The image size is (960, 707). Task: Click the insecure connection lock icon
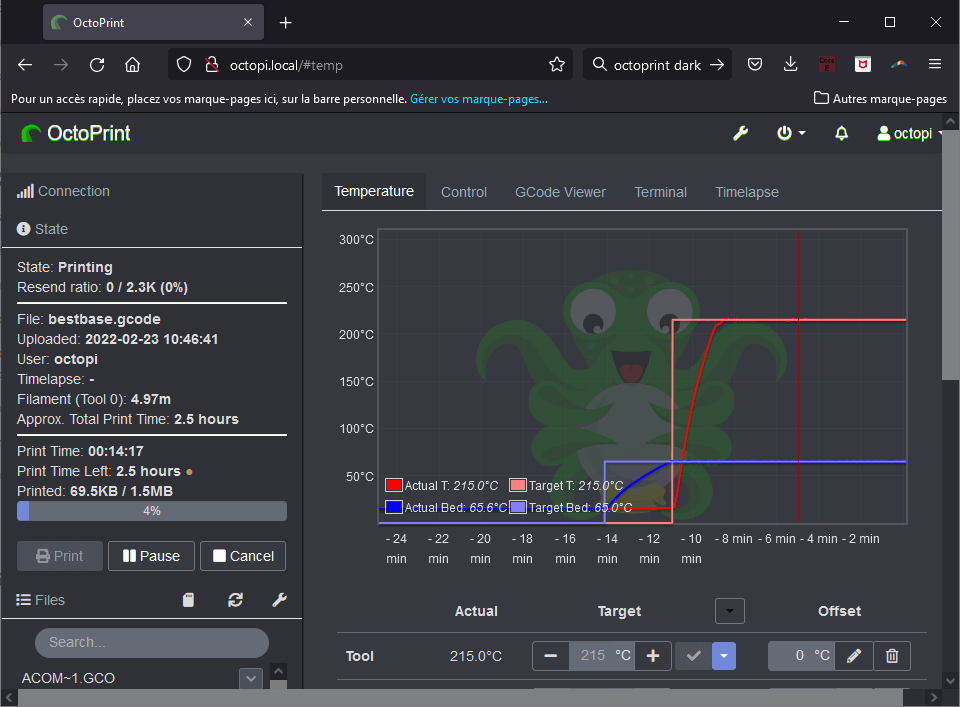pyautogui.click(x=212, y=64)
